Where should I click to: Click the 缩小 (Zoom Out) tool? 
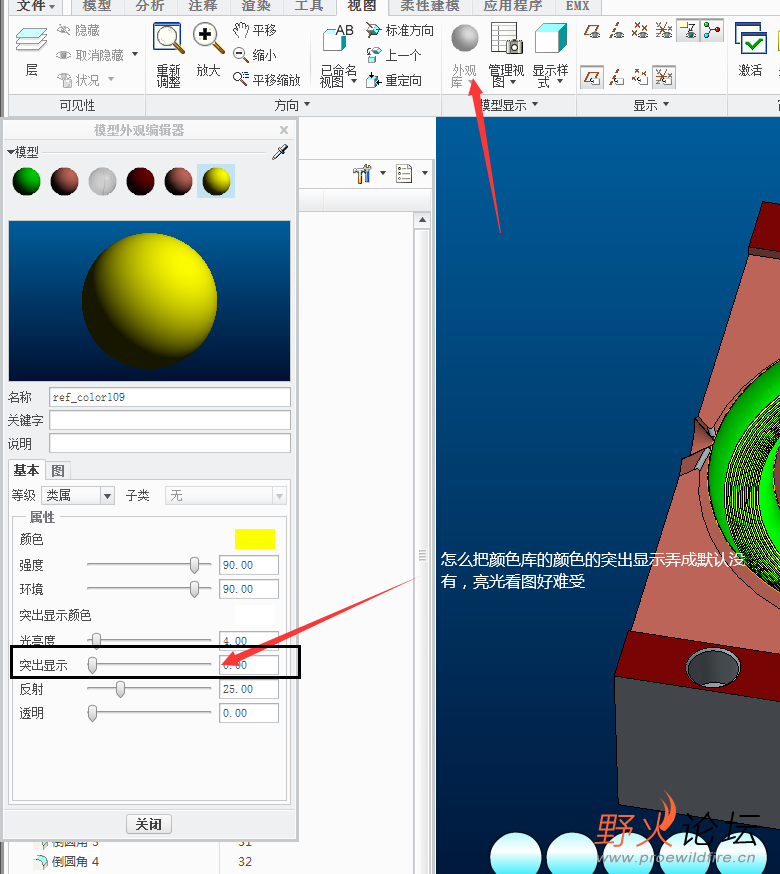point(254,55)
